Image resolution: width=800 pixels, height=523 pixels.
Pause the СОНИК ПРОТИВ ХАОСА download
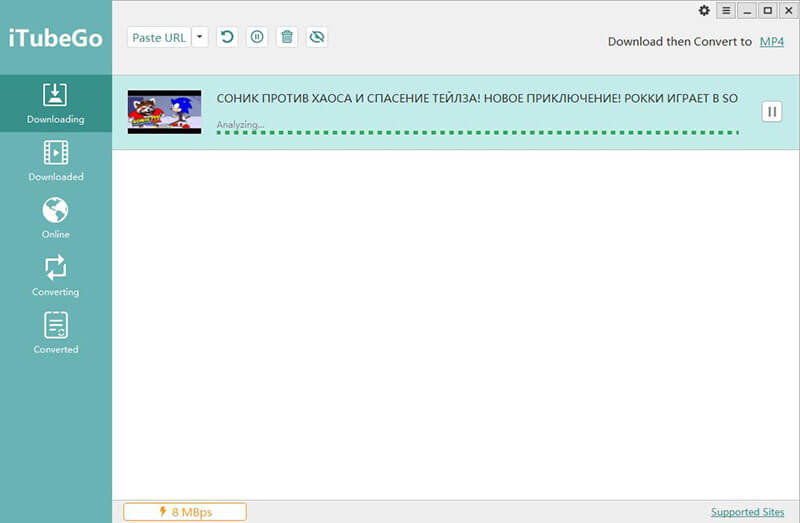[772, 112]
